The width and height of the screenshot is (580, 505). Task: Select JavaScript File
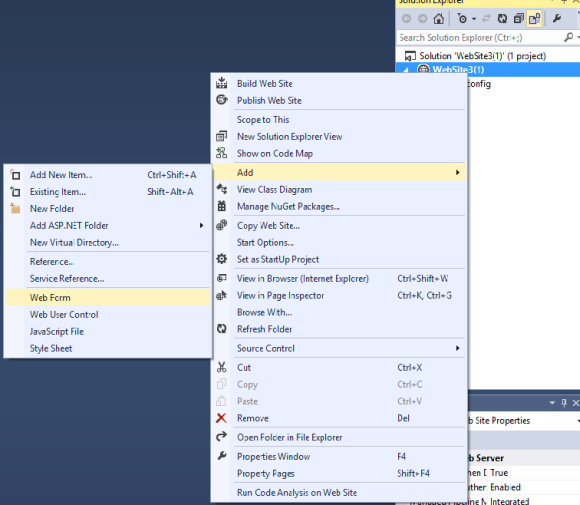click(x=57, y=332)
